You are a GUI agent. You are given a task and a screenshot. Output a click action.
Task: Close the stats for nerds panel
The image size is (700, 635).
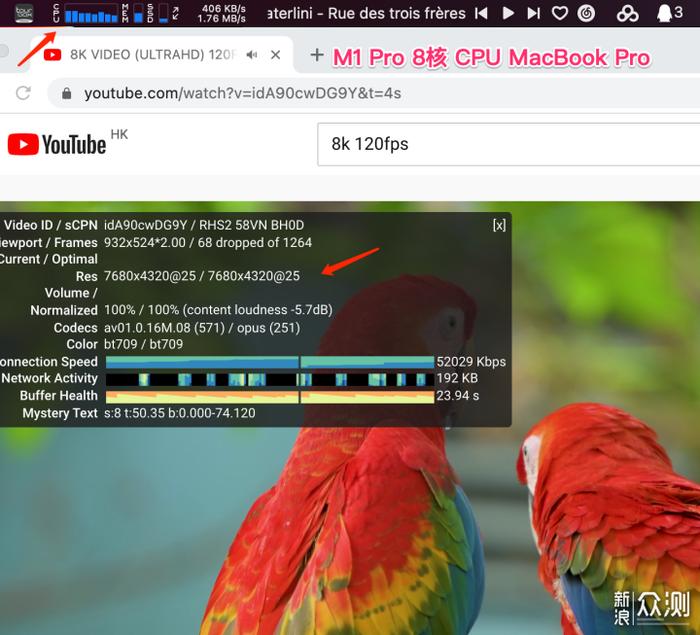[x=499, y=225]
